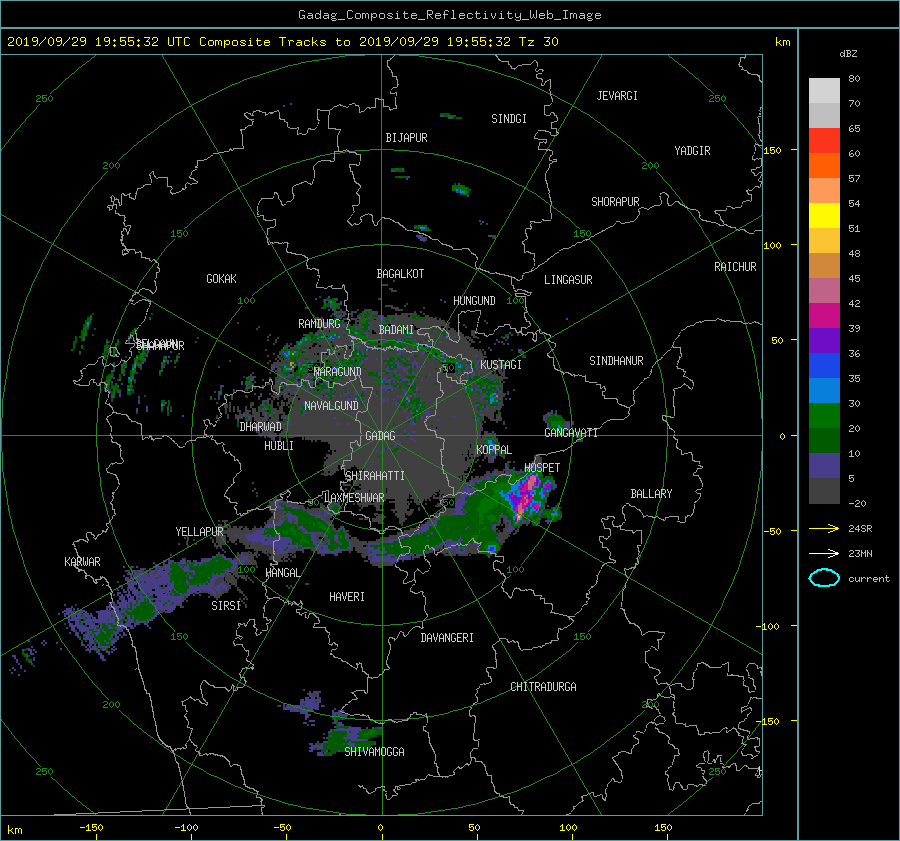This screenshot has height=841, width=900.
Task: Select the 30 dBZ bright green swatch
Action: [x=824, y=416]
